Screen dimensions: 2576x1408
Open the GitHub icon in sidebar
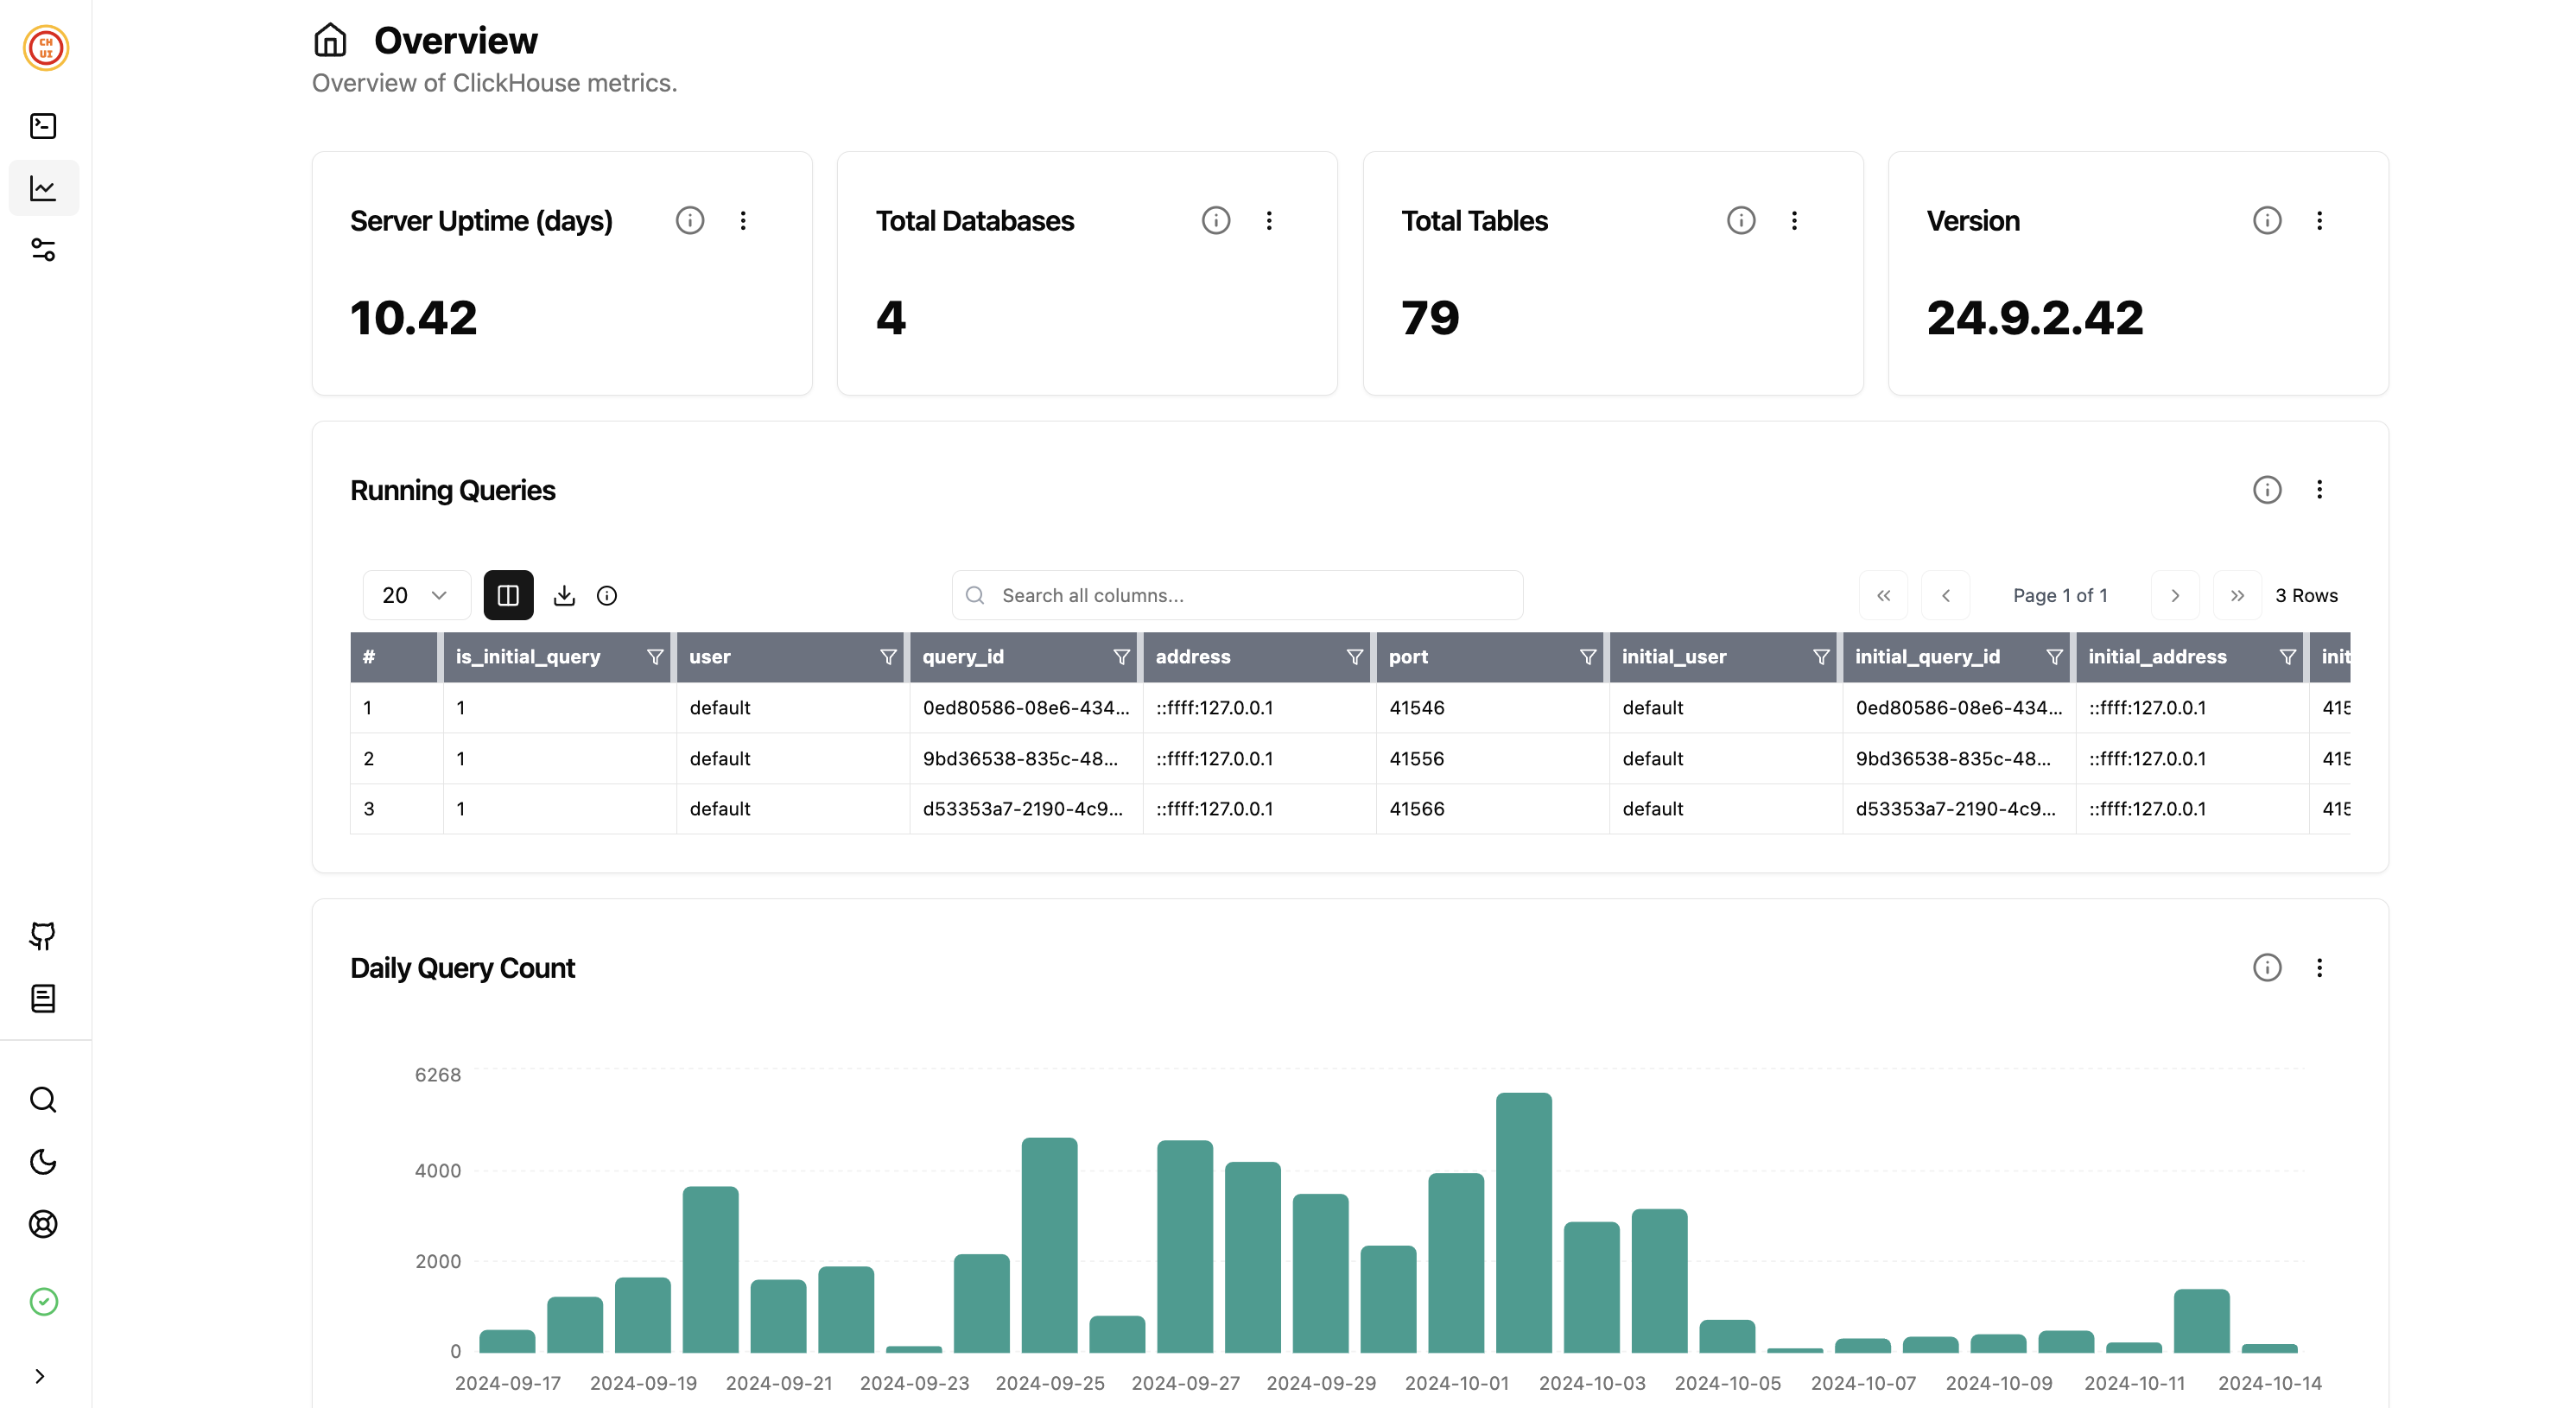click(43, 936)
